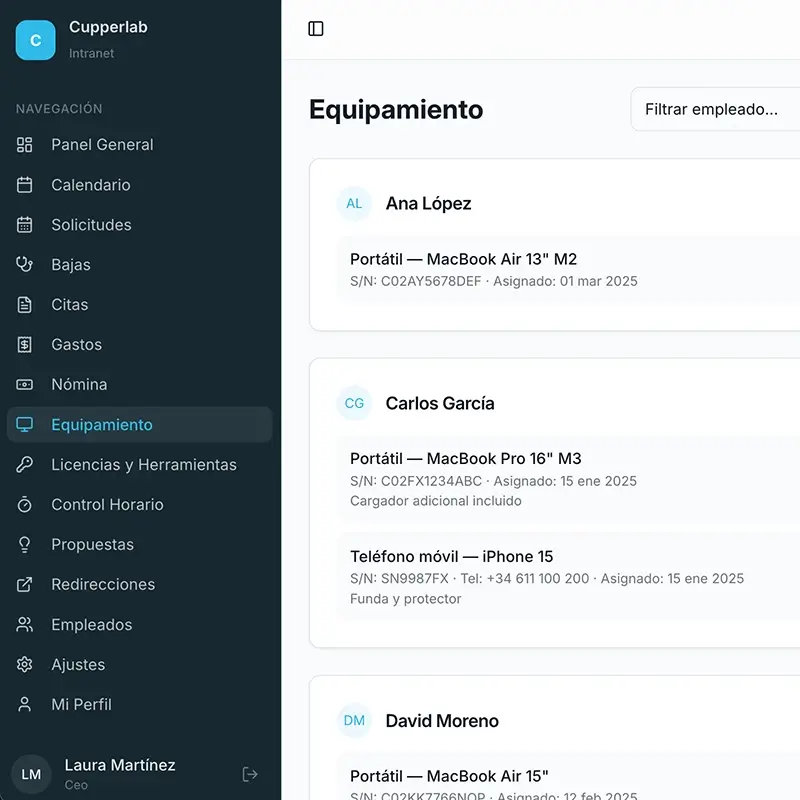
Task: Select the MacBook Air 15" item
Action: [568, 776]
